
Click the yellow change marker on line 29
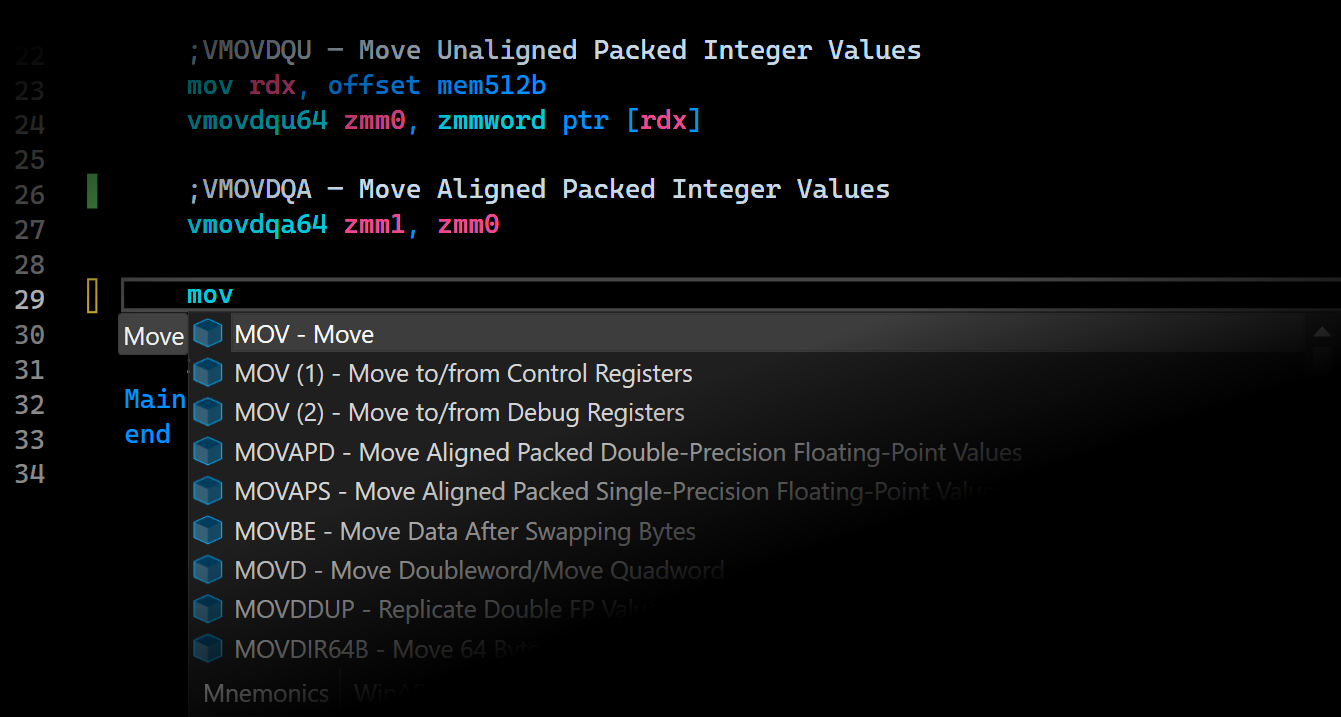click(x=92, y=297)
